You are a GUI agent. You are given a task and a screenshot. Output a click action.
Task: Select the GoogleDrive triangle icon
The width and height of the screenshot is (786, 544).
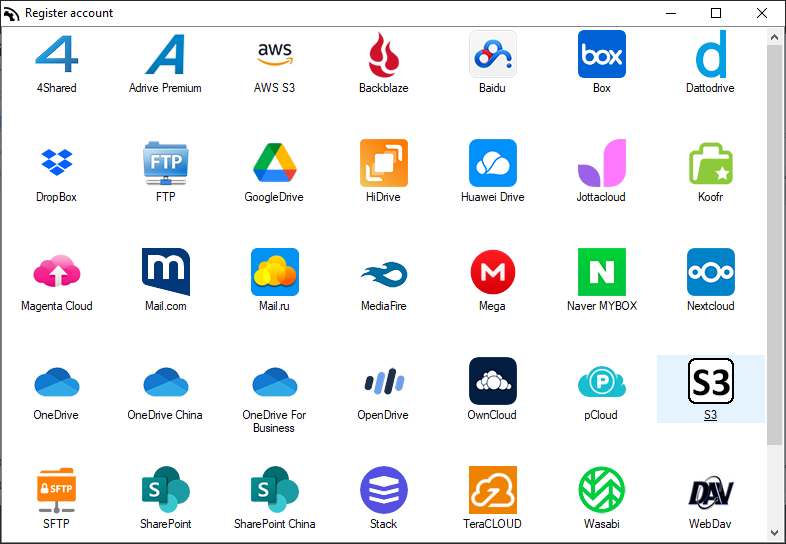click(275, 162)
